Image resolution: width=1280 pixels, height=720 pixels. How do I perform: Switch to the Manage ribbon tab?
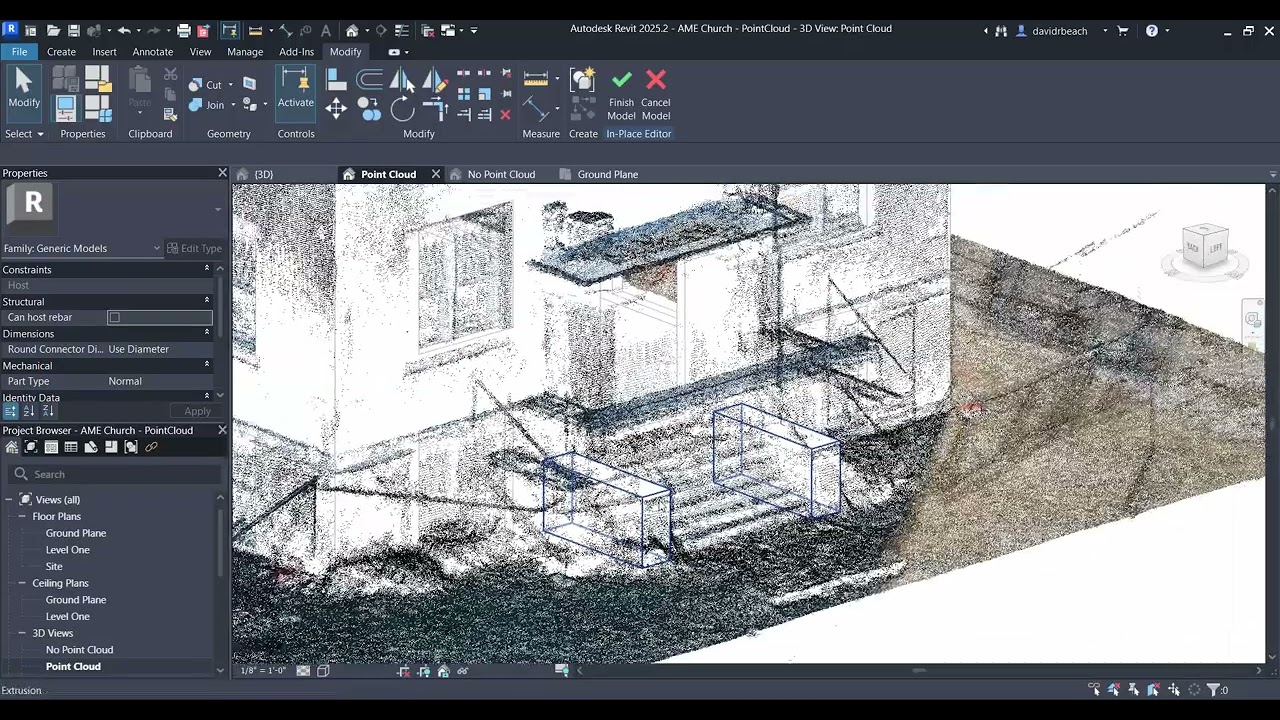click(245, 52)
